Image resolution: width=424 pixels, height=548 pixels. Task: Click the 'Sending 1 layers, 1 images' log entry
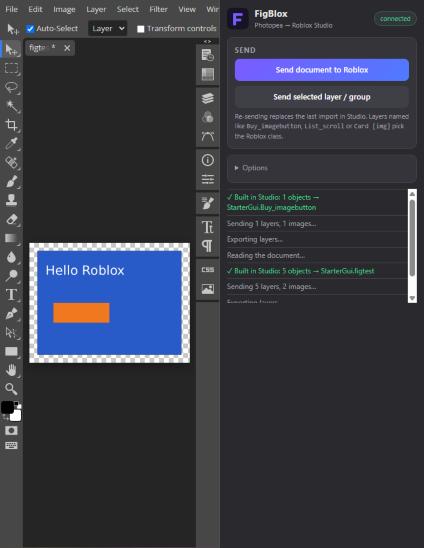tap(272, 224)
